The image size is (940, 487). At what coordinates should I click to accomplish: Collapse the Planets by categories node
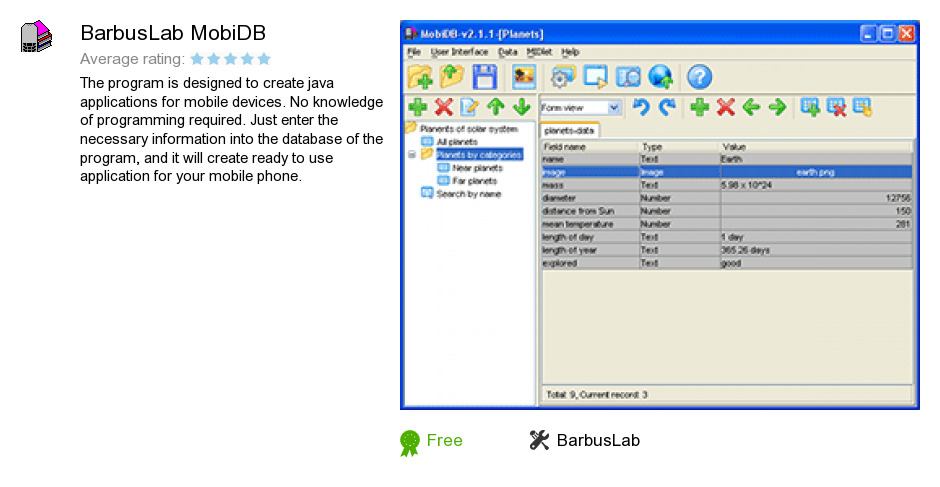pyautogui.click(x=412, y=155)
